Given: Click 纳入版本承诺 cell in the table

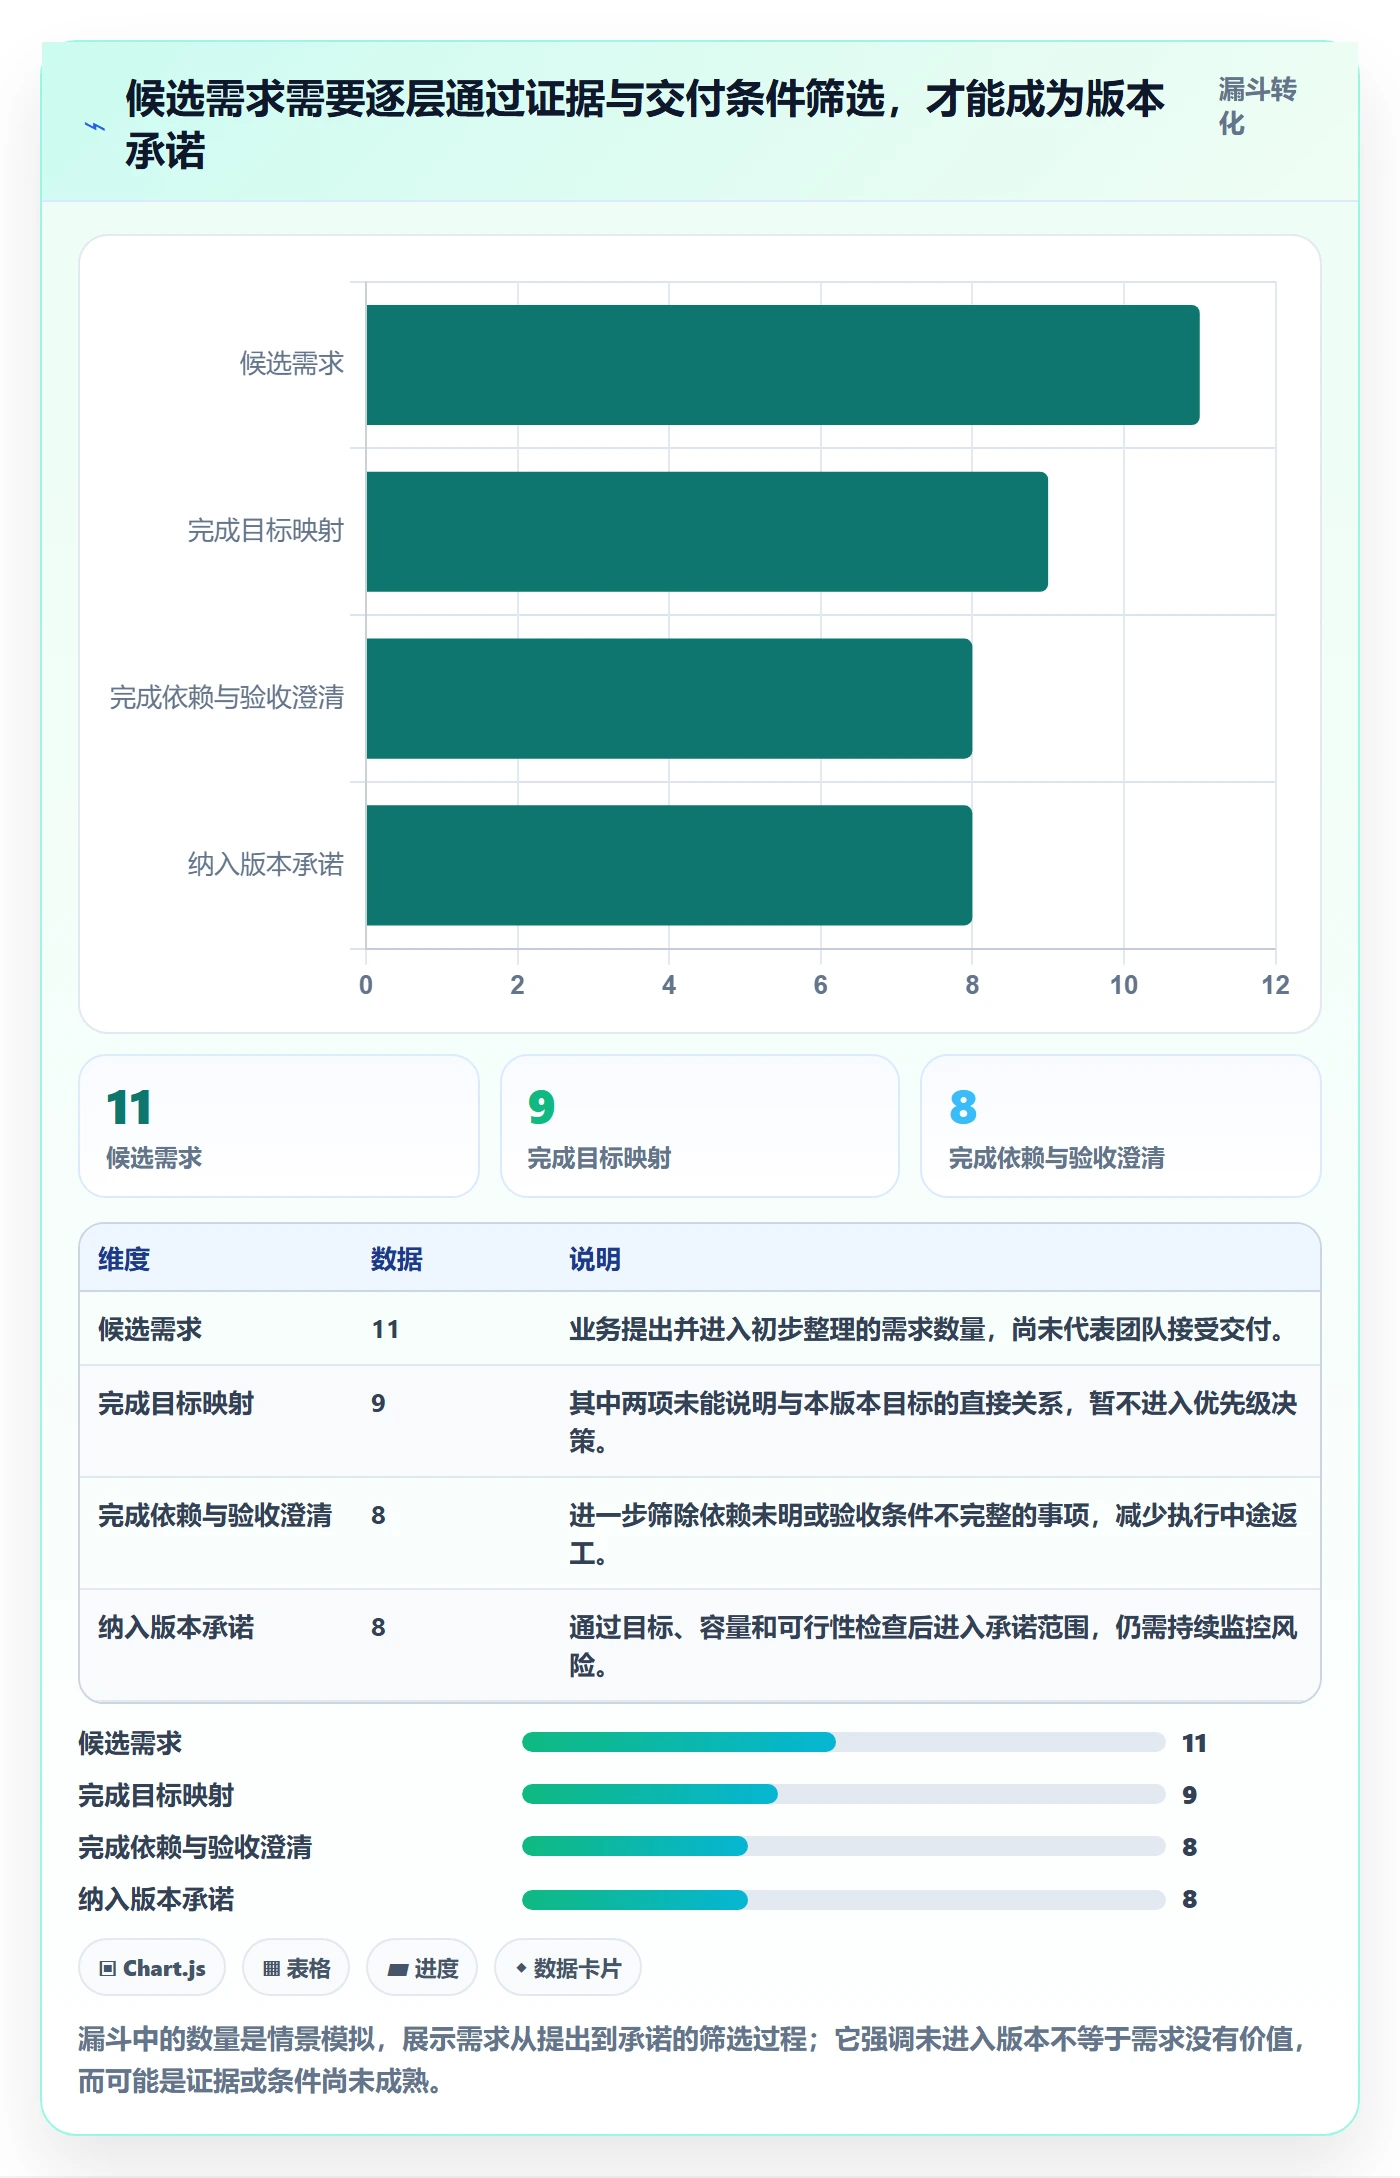Looking at the screenshot, I should pyautogui.click(x=176, y=1627).
